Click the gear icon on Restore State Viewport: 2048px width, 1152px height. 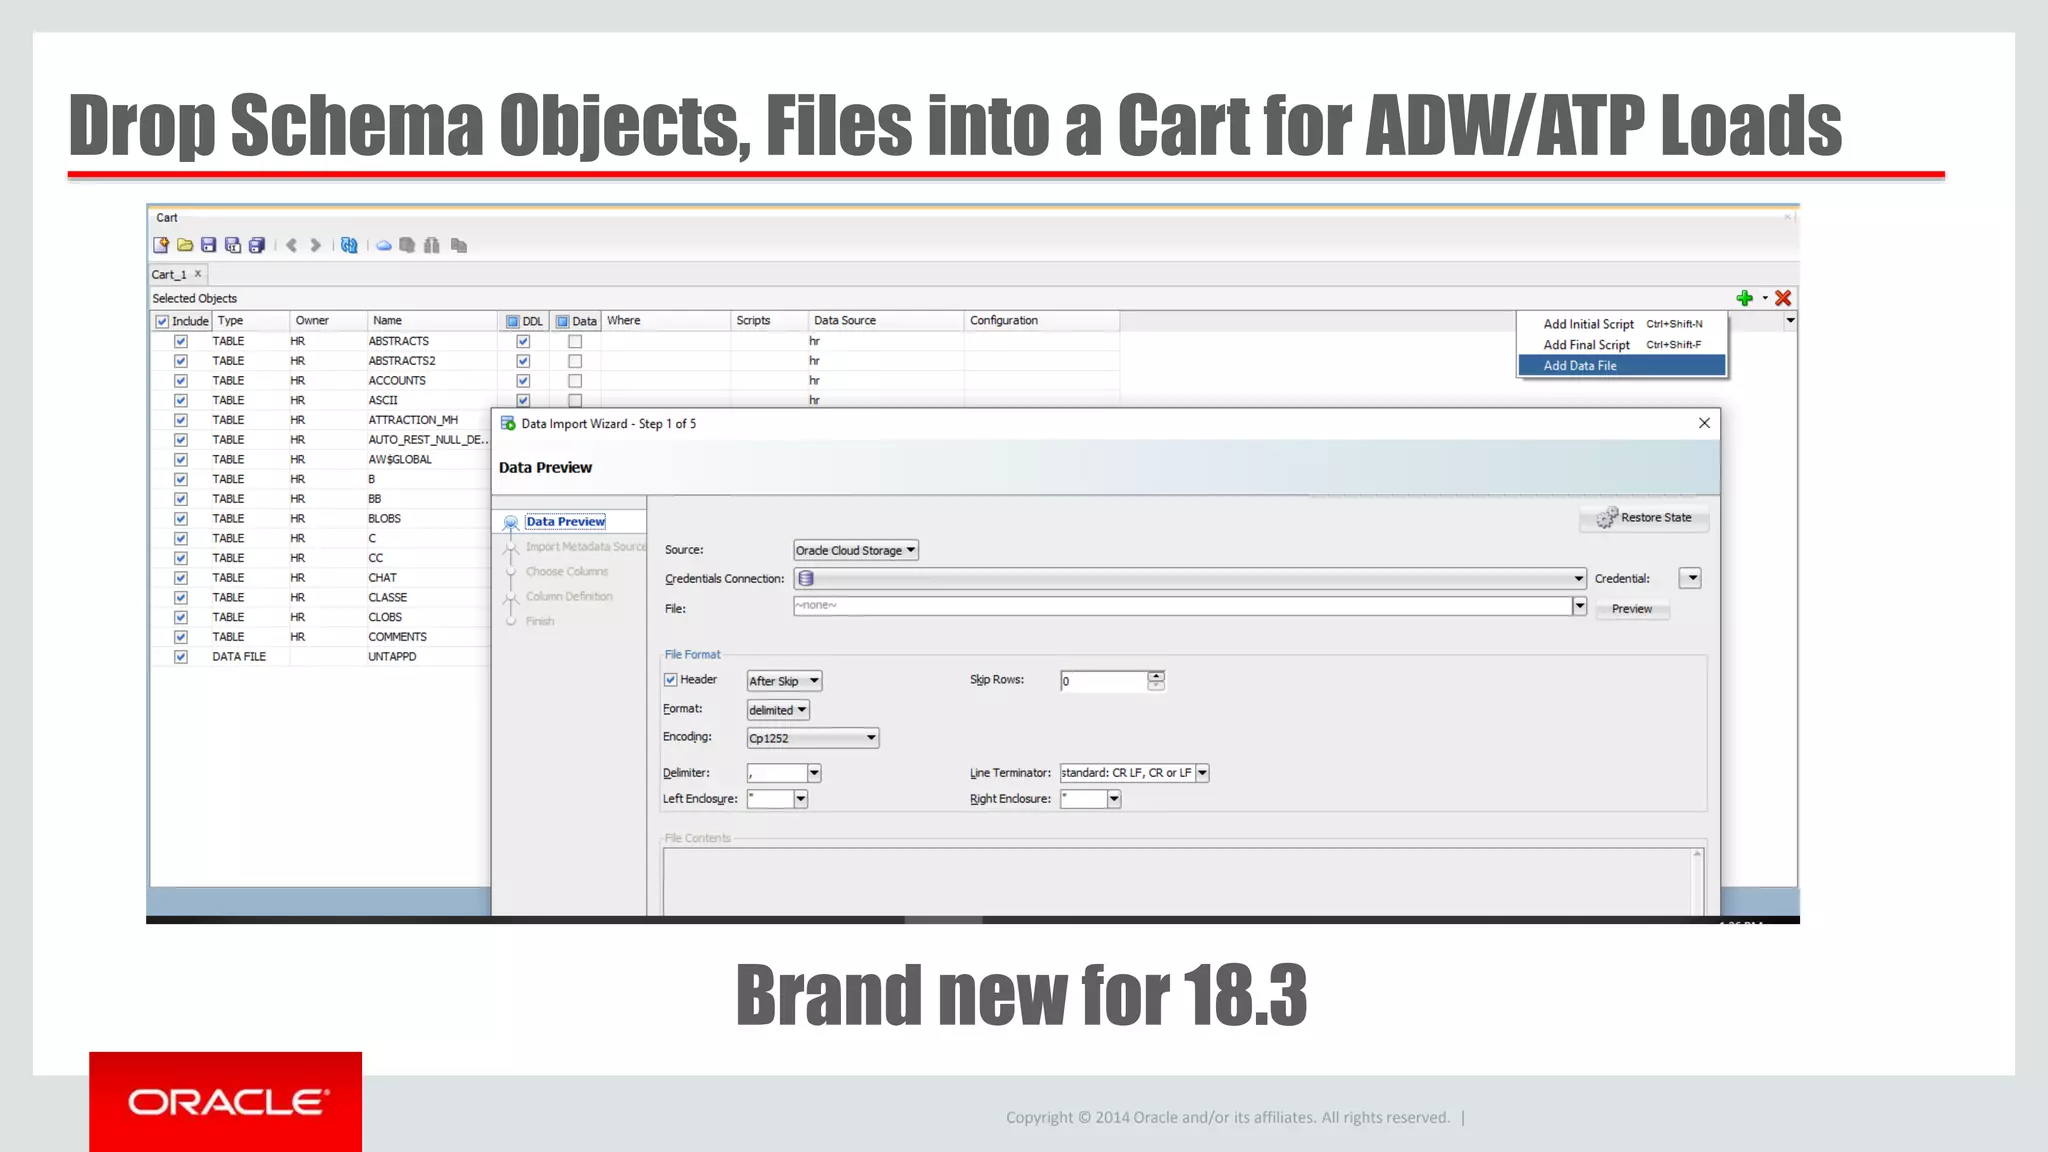[x=1606, y=517]
